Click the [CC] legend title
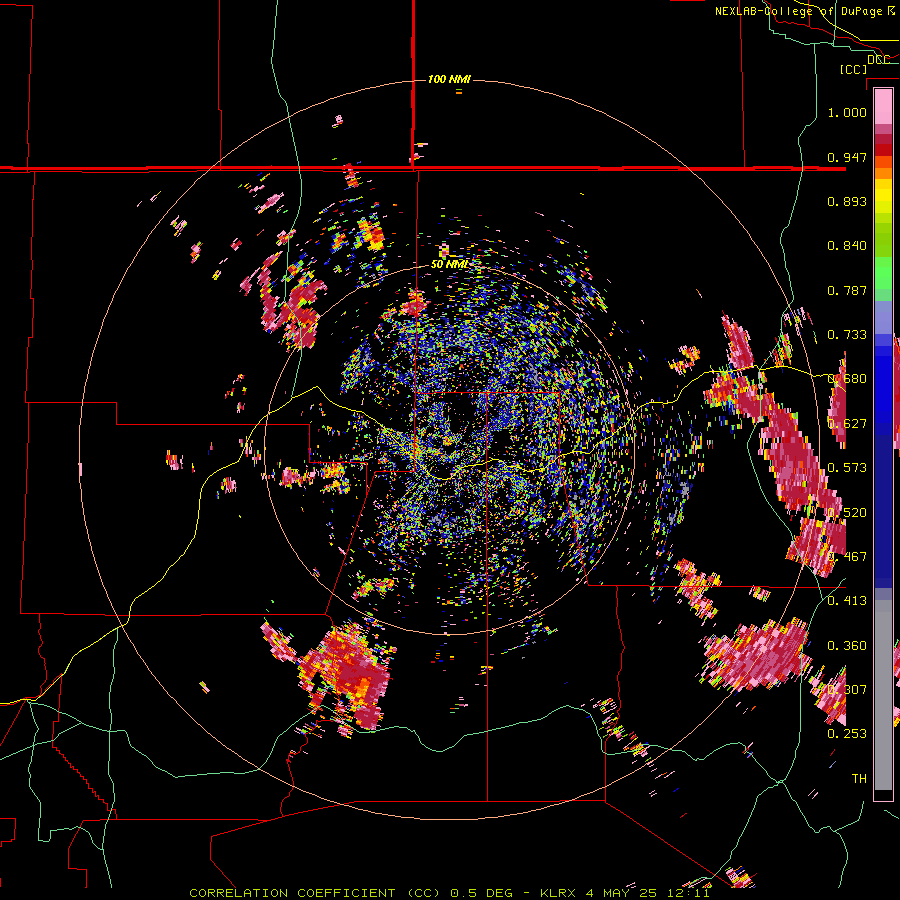Screen dimensions: 900x900 click(853, 69)
